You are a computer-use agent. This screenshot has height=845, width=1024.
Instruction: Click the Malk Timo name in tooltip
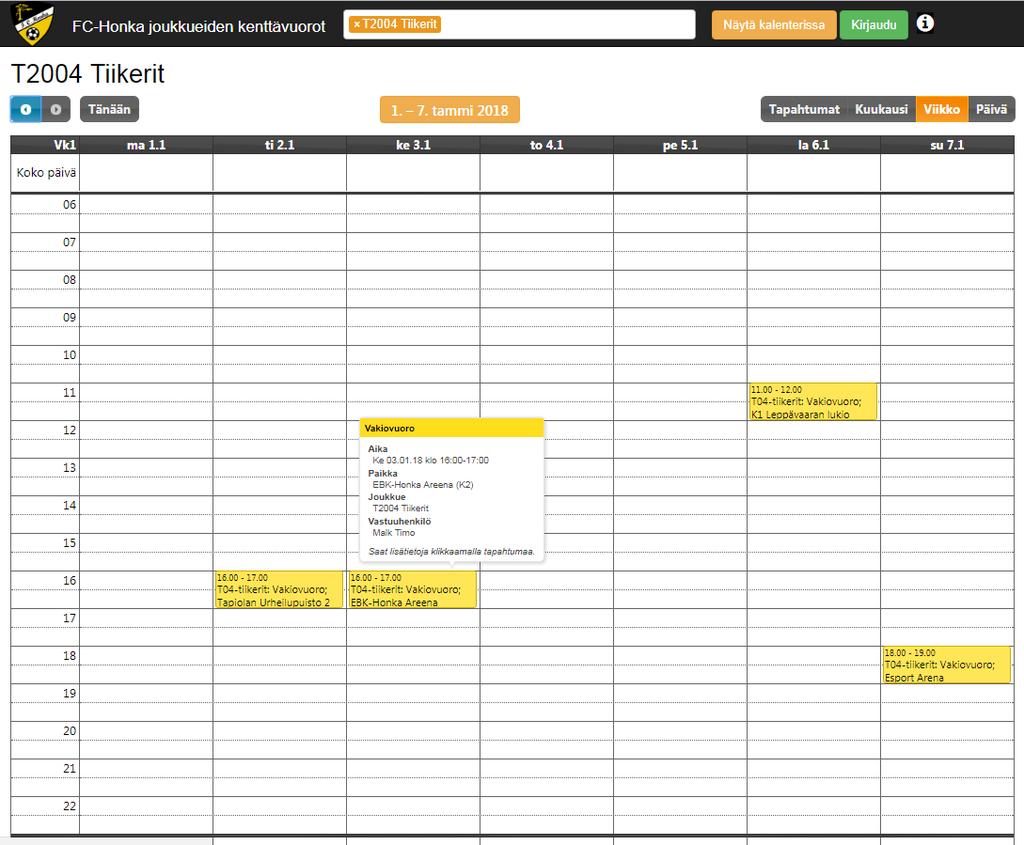click(393, 533)
